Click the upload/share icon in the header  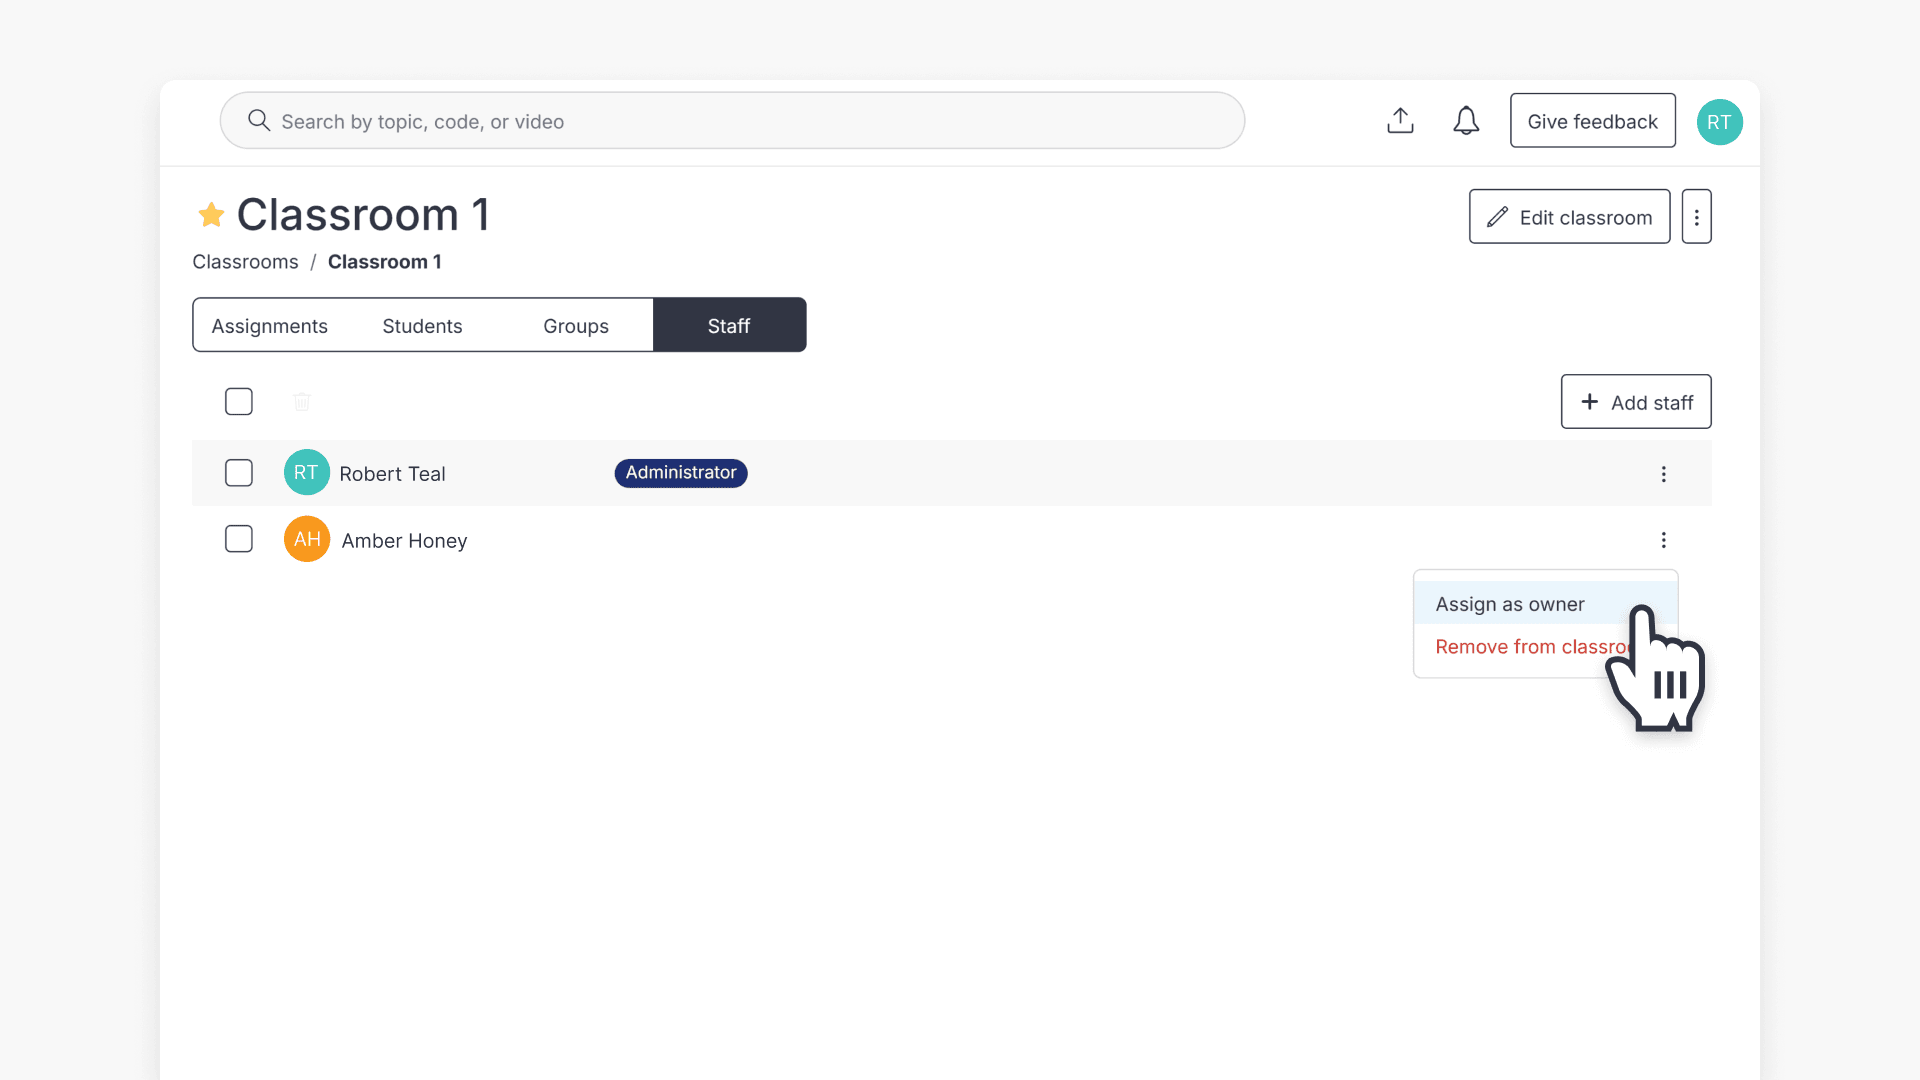(x=1400, y=120)
